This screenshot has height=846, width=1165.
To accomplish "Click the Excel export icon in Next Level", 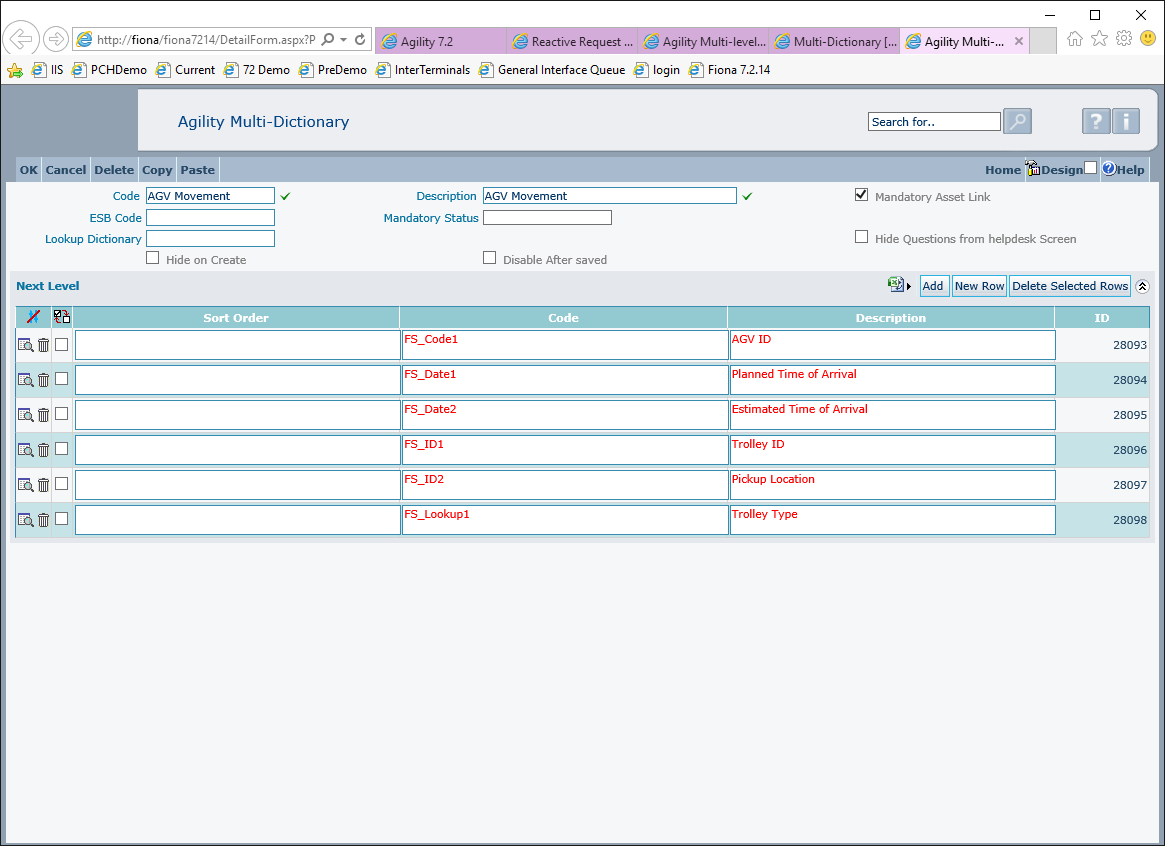I will coord(896,285).
